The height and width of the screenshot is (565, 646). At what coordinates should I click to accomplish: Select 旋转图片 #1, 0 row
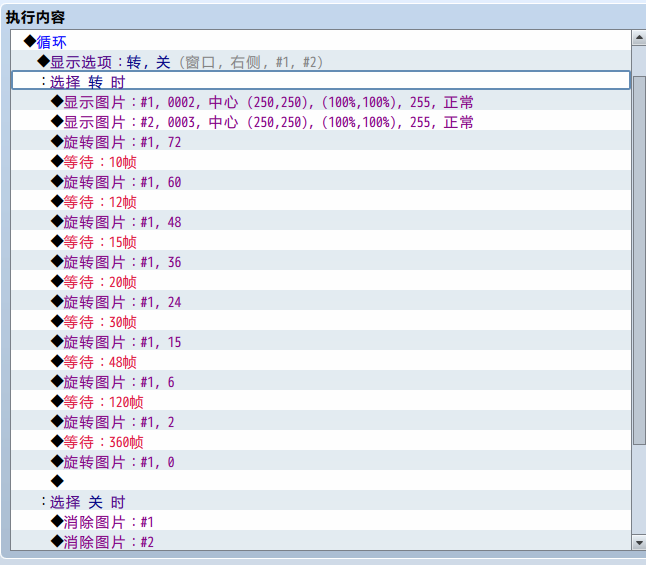point(321,461)
